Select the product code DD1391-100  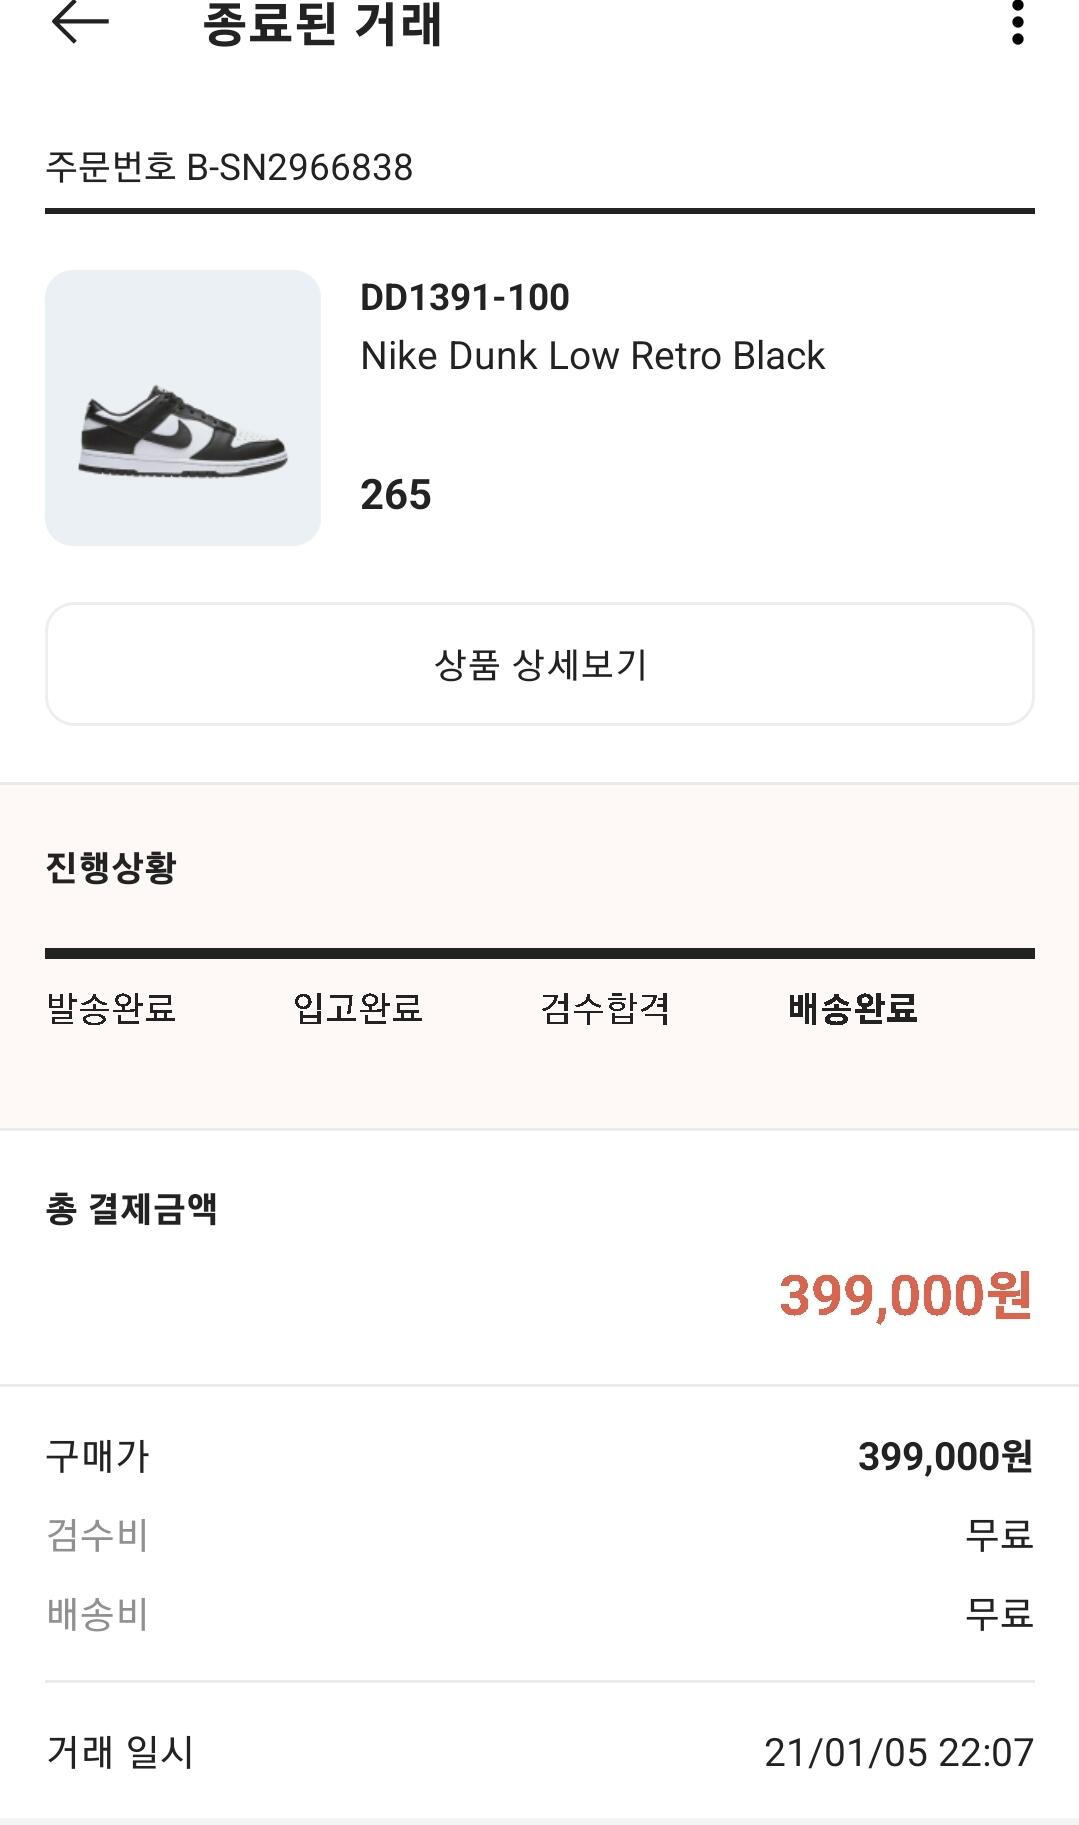click(x=464, y=297)
